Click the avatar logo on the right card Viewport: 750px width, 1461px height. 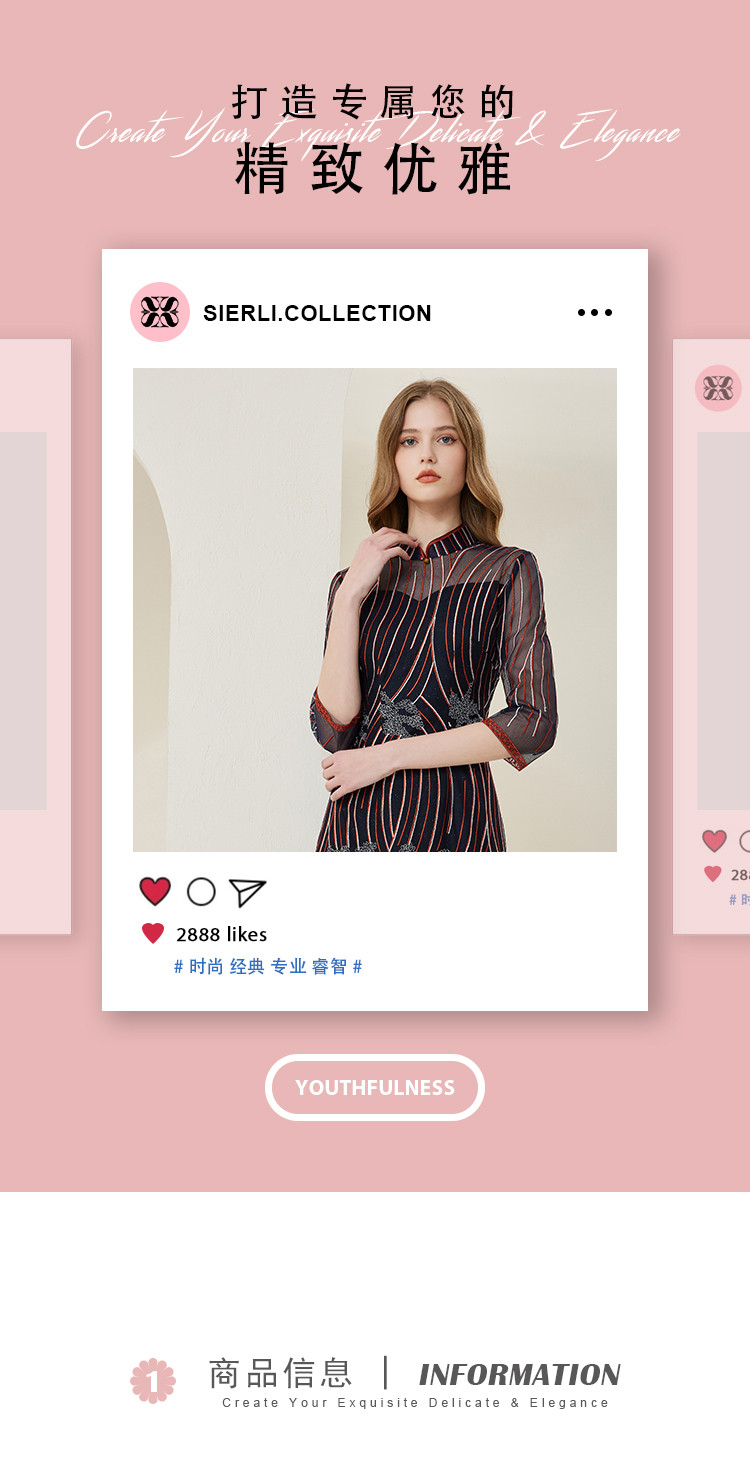click(x=718, y=388)
